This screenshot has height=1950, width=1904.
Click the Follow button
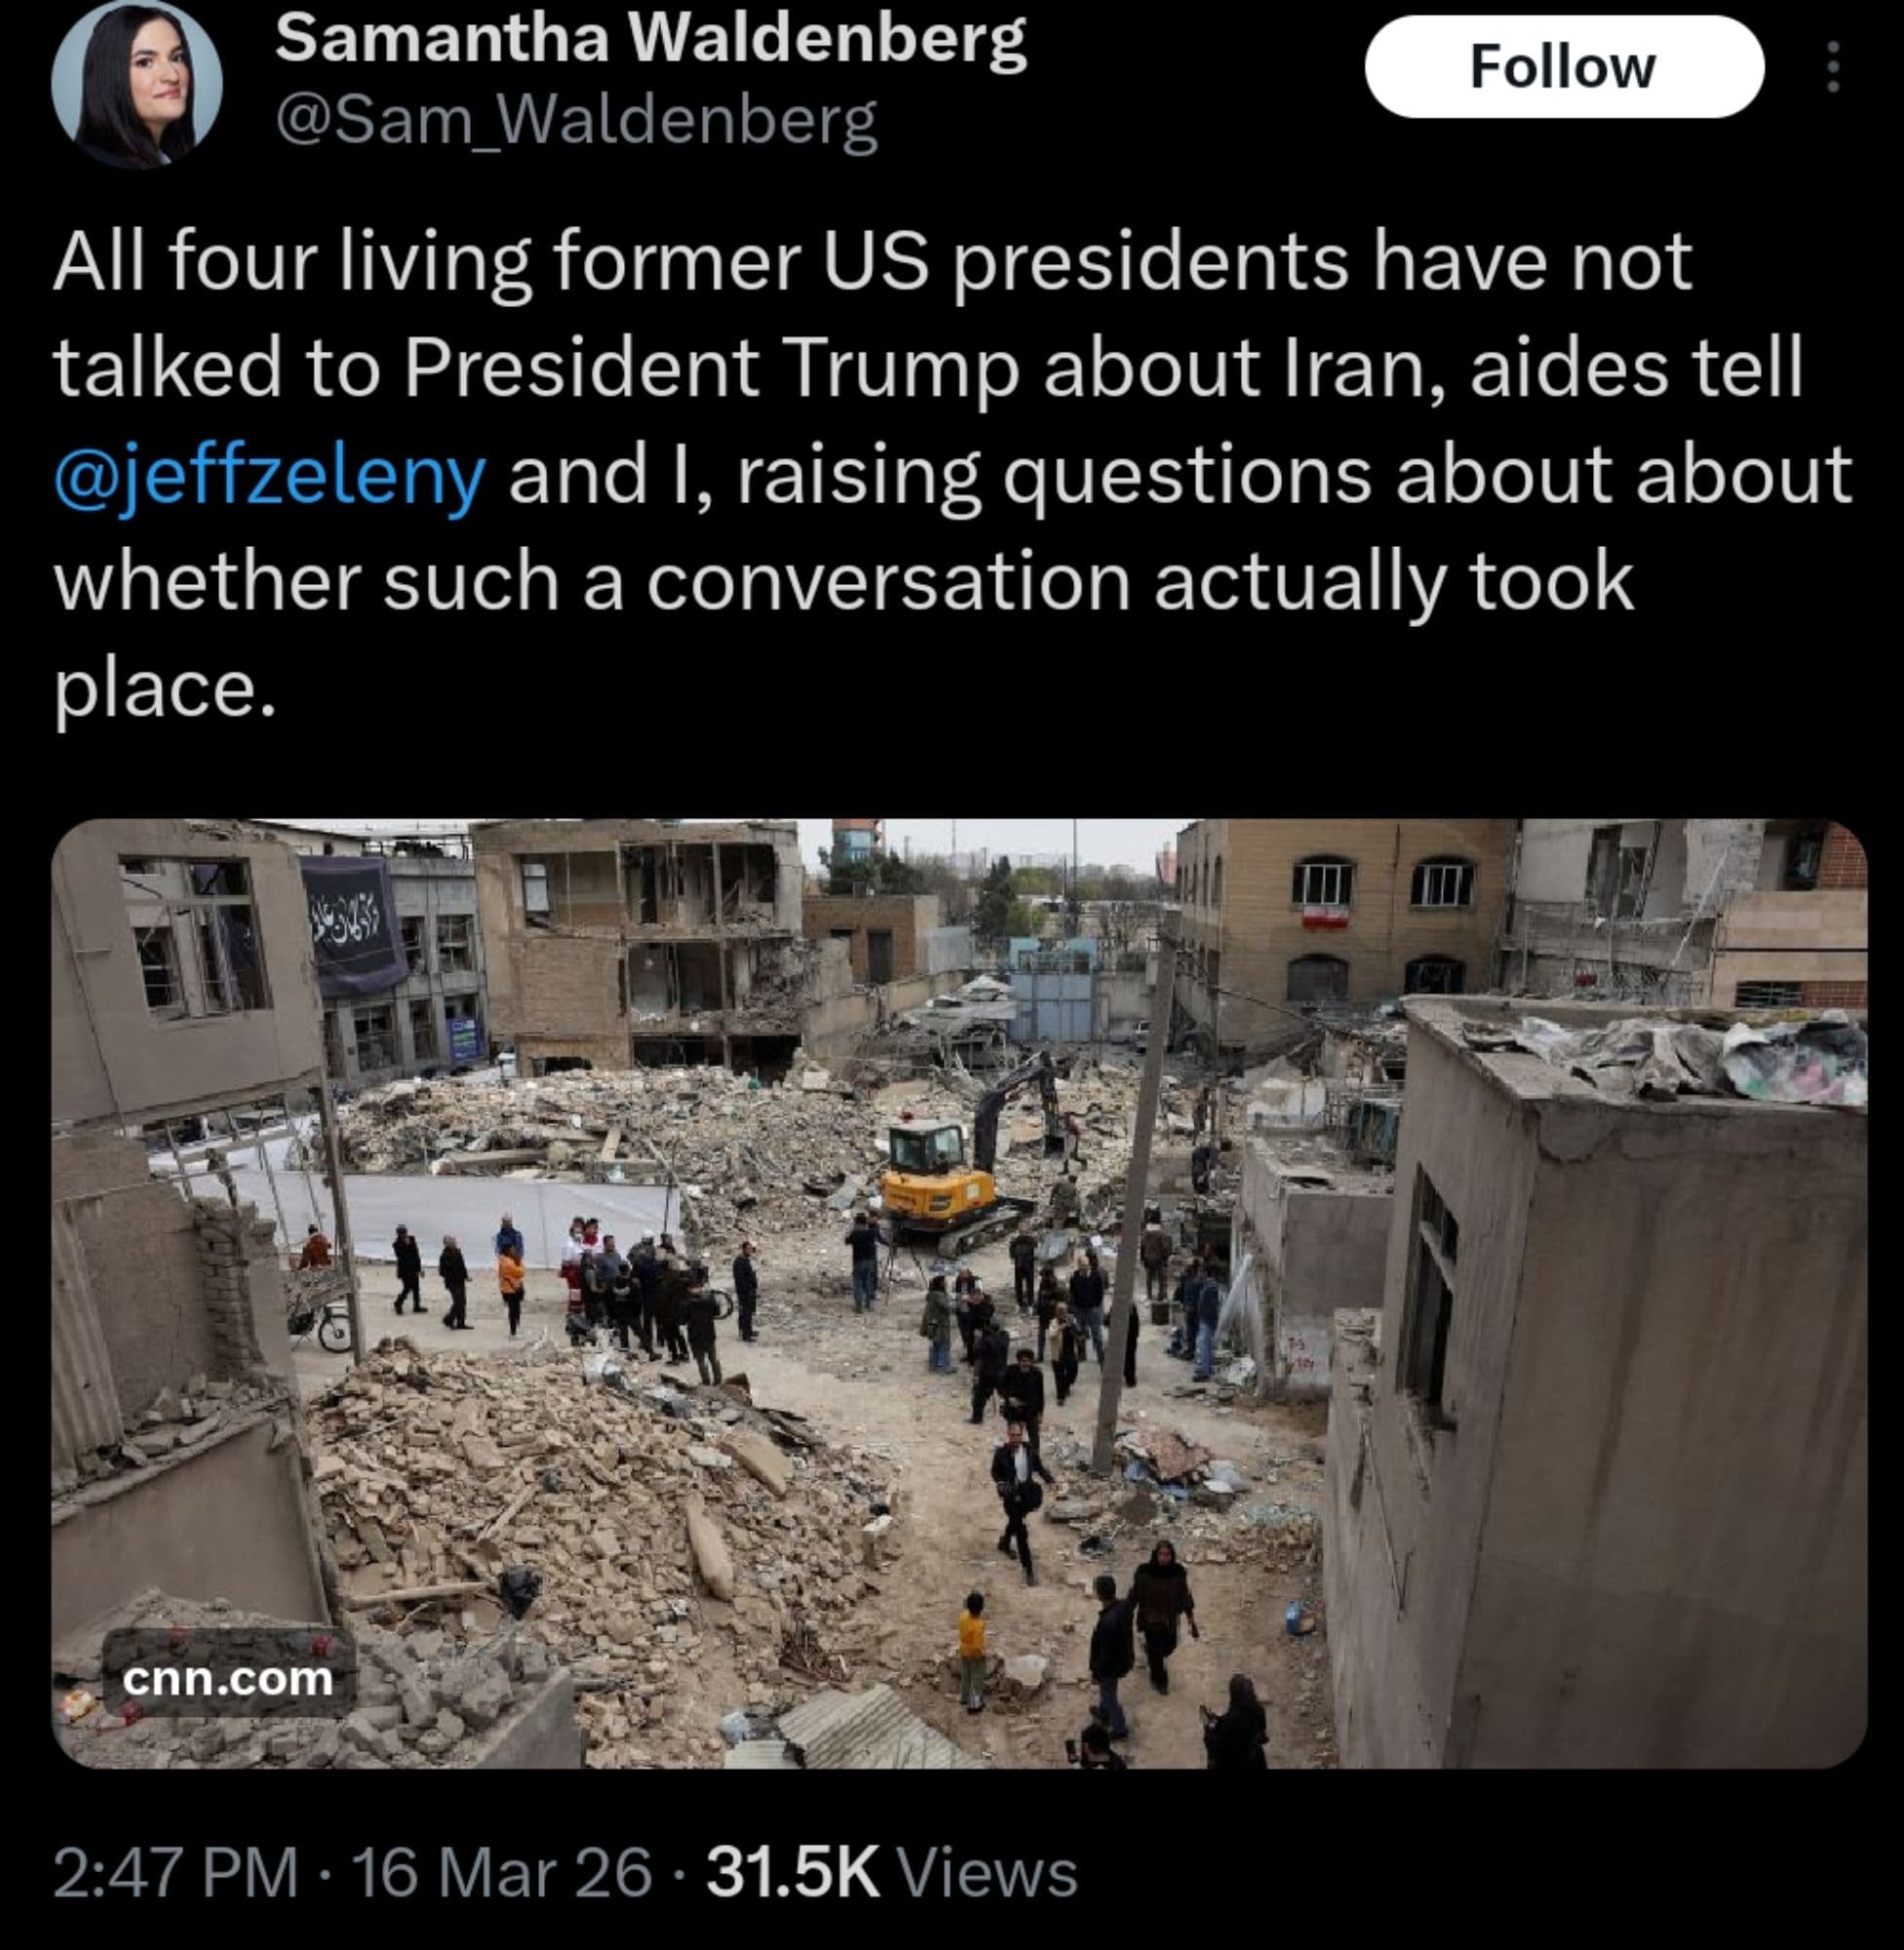(1564, 67)
